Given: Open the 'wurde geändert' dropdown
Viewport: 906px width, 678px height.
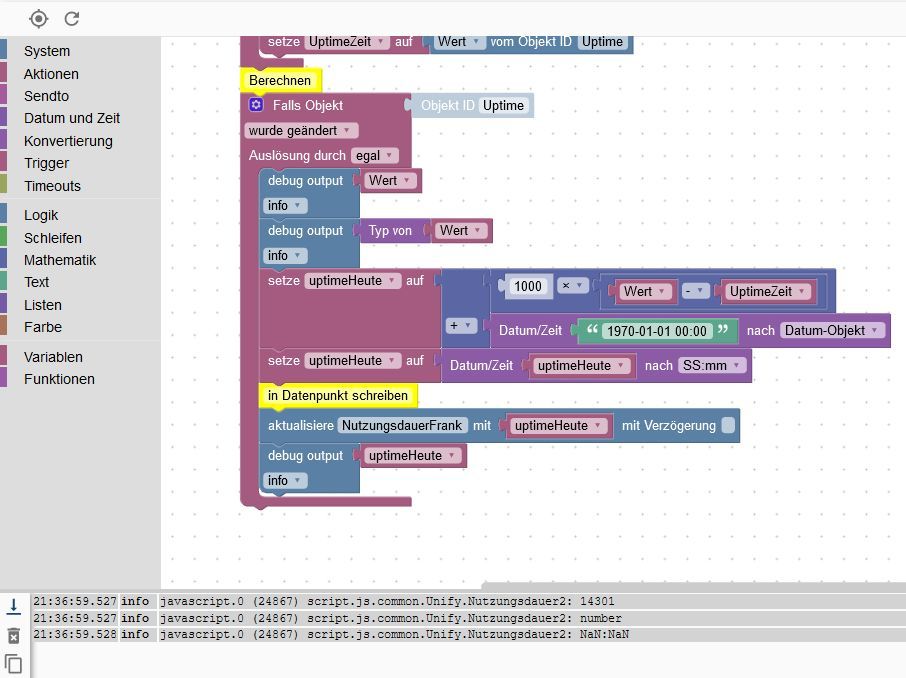Looking at the screenshot, I should pyautogui.click(x=301, y=131).
